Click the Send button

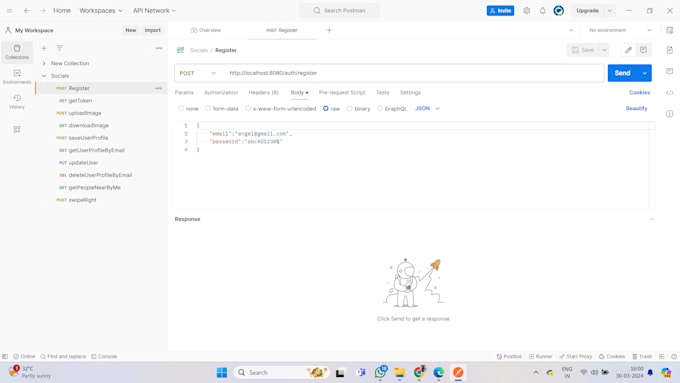pyautogui.click(x=622, y=73)
